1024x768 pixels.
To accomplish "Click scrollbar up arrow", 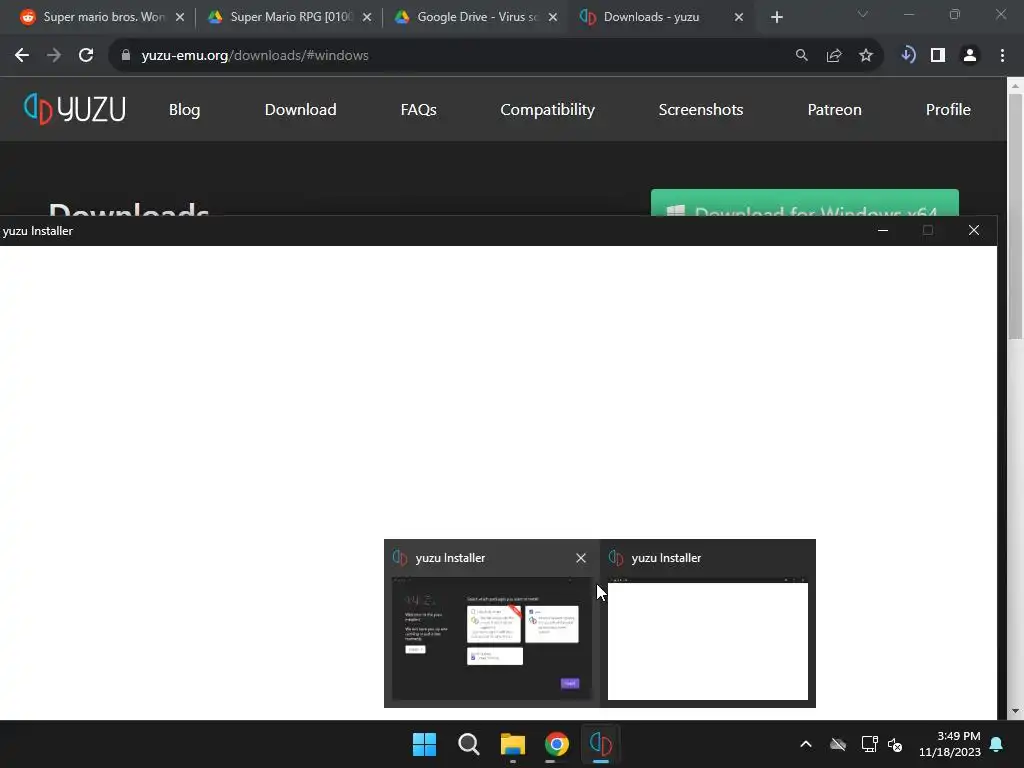I will pos(1015,86).
